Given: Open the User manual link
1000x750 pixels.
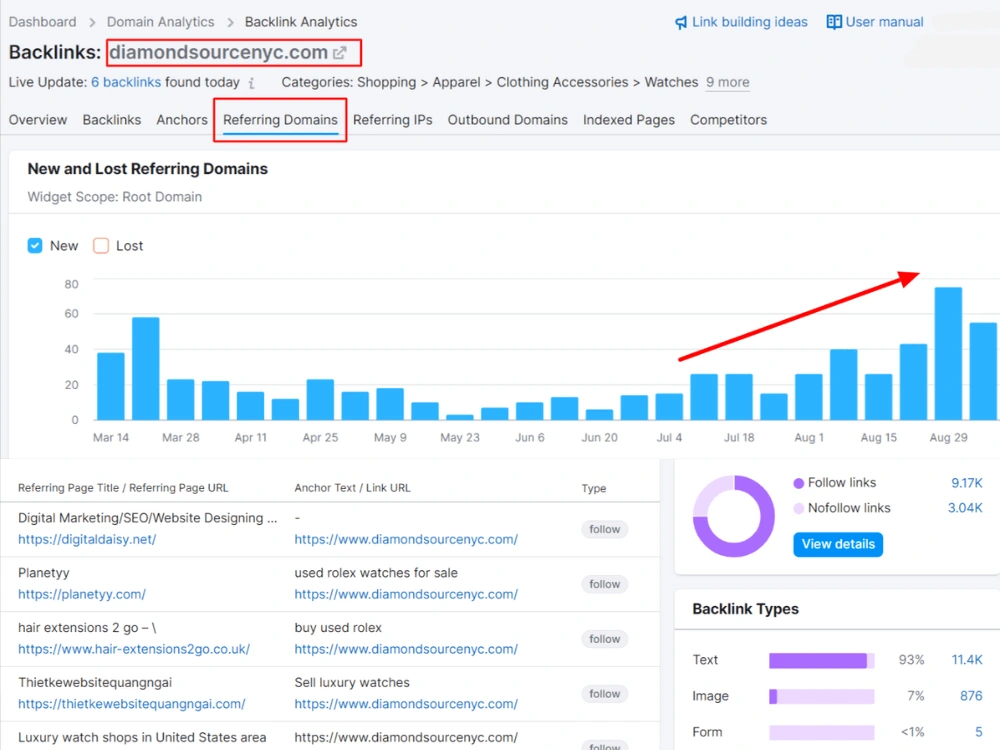Looking at the screenshot, I should (x=884, y=22).
